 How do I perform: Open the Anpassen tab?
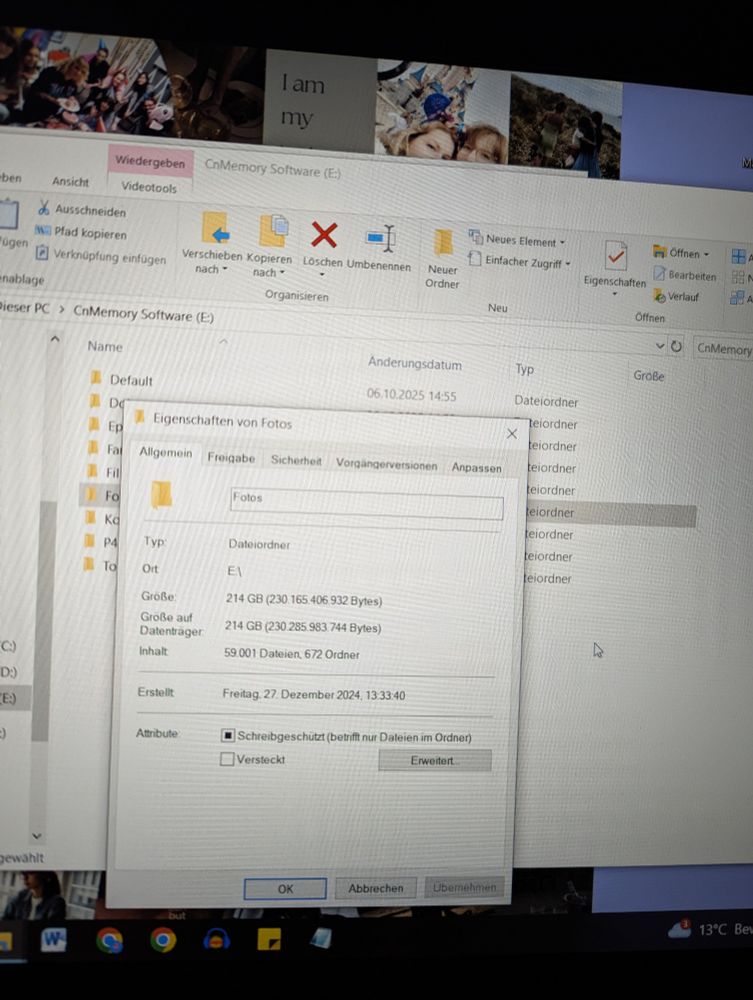tap(476, 467)
